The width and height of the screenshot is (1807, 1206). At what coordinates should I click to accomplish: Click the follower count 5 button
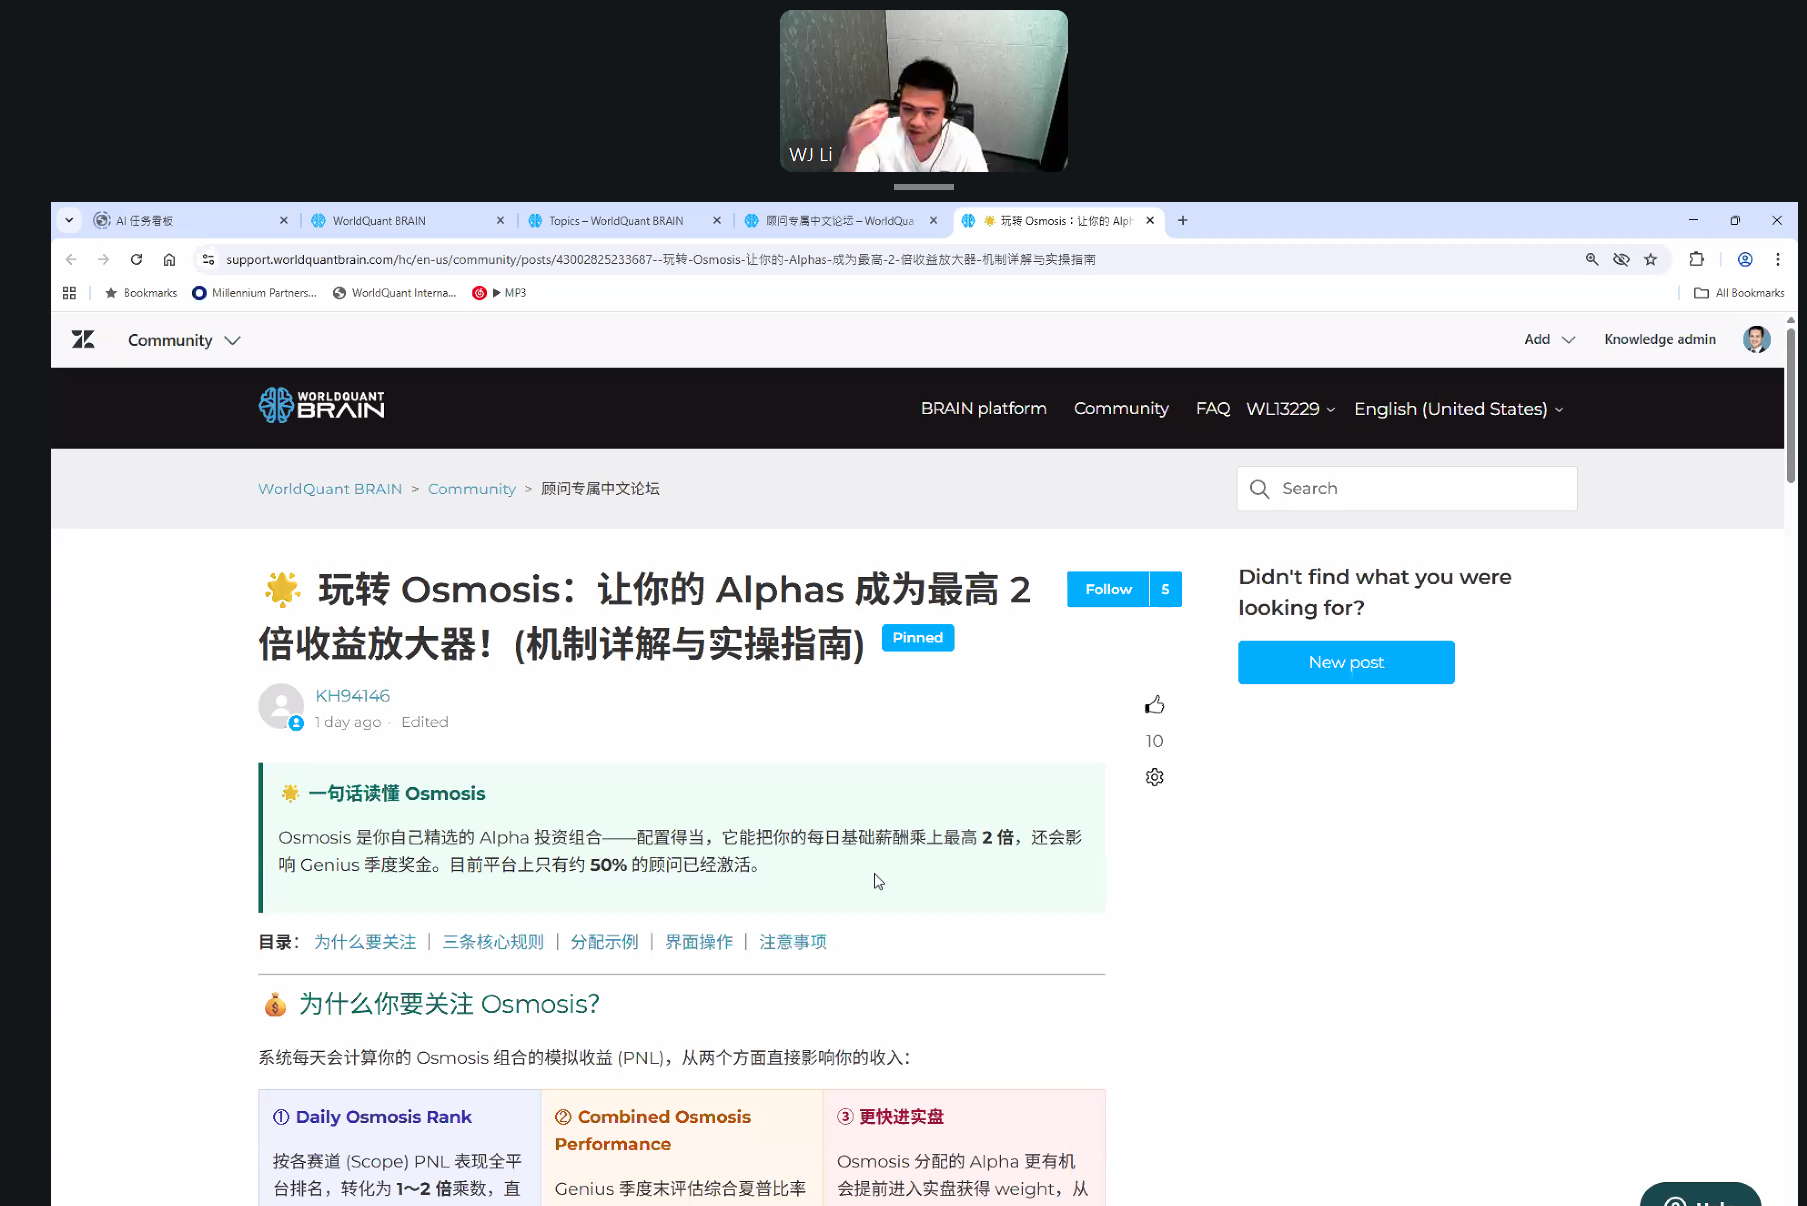tap(1166, 589)
